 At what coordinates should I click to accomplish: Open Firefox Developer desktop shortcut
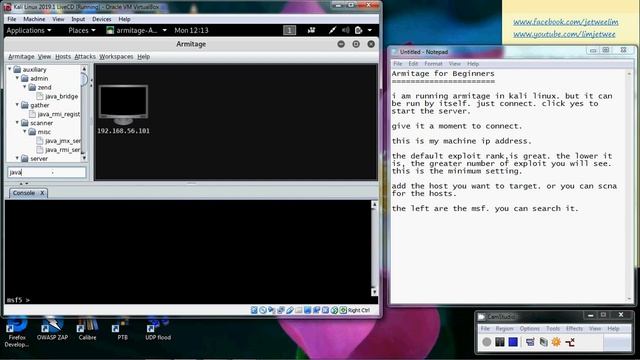tap(16, 332)
